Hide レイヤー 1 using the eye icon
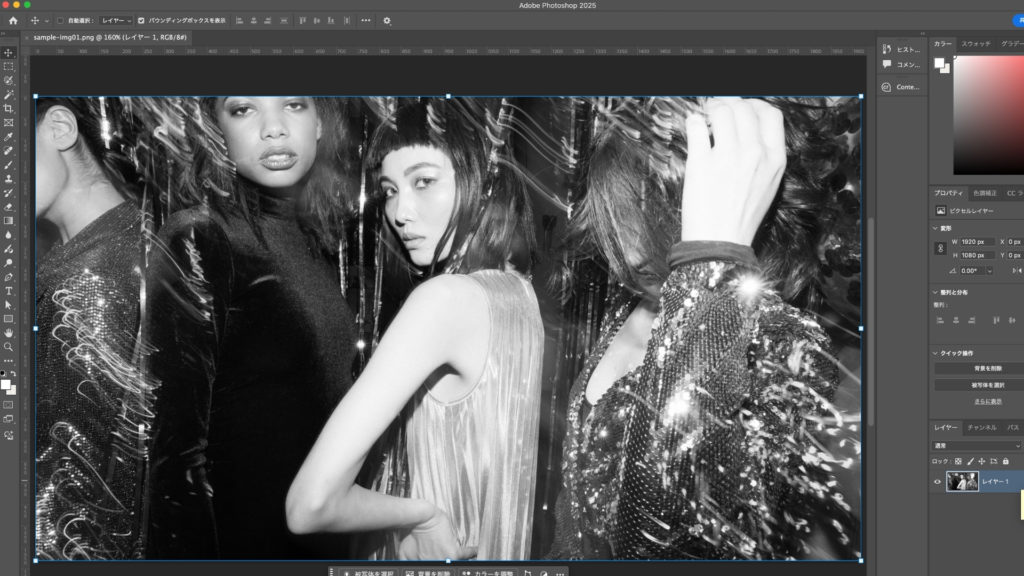Viewport: 1024px width, 576px height. tap(937, 482)
